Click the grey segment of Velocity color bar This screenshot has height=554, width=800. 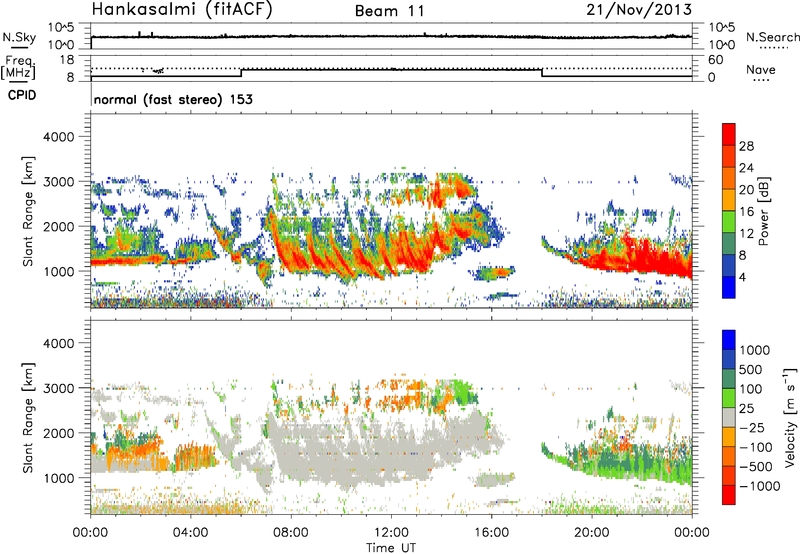click(729, 418)
